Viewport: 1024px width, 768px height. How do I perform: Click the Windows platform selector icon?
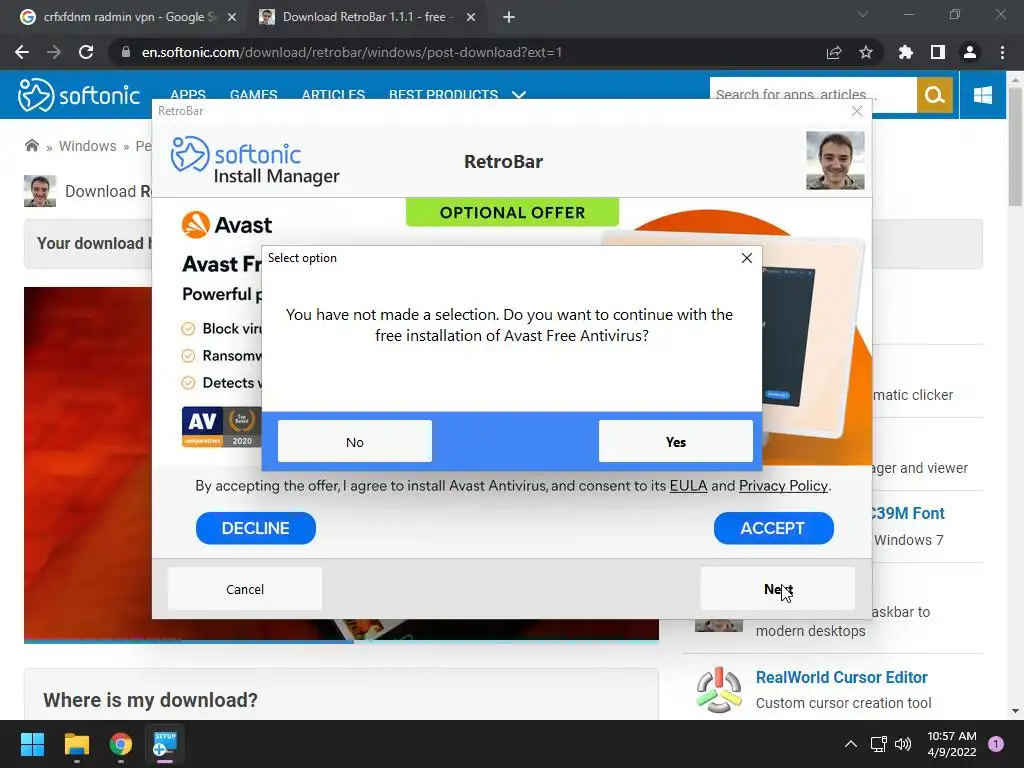pyautogui.click(x=983, y=95)
